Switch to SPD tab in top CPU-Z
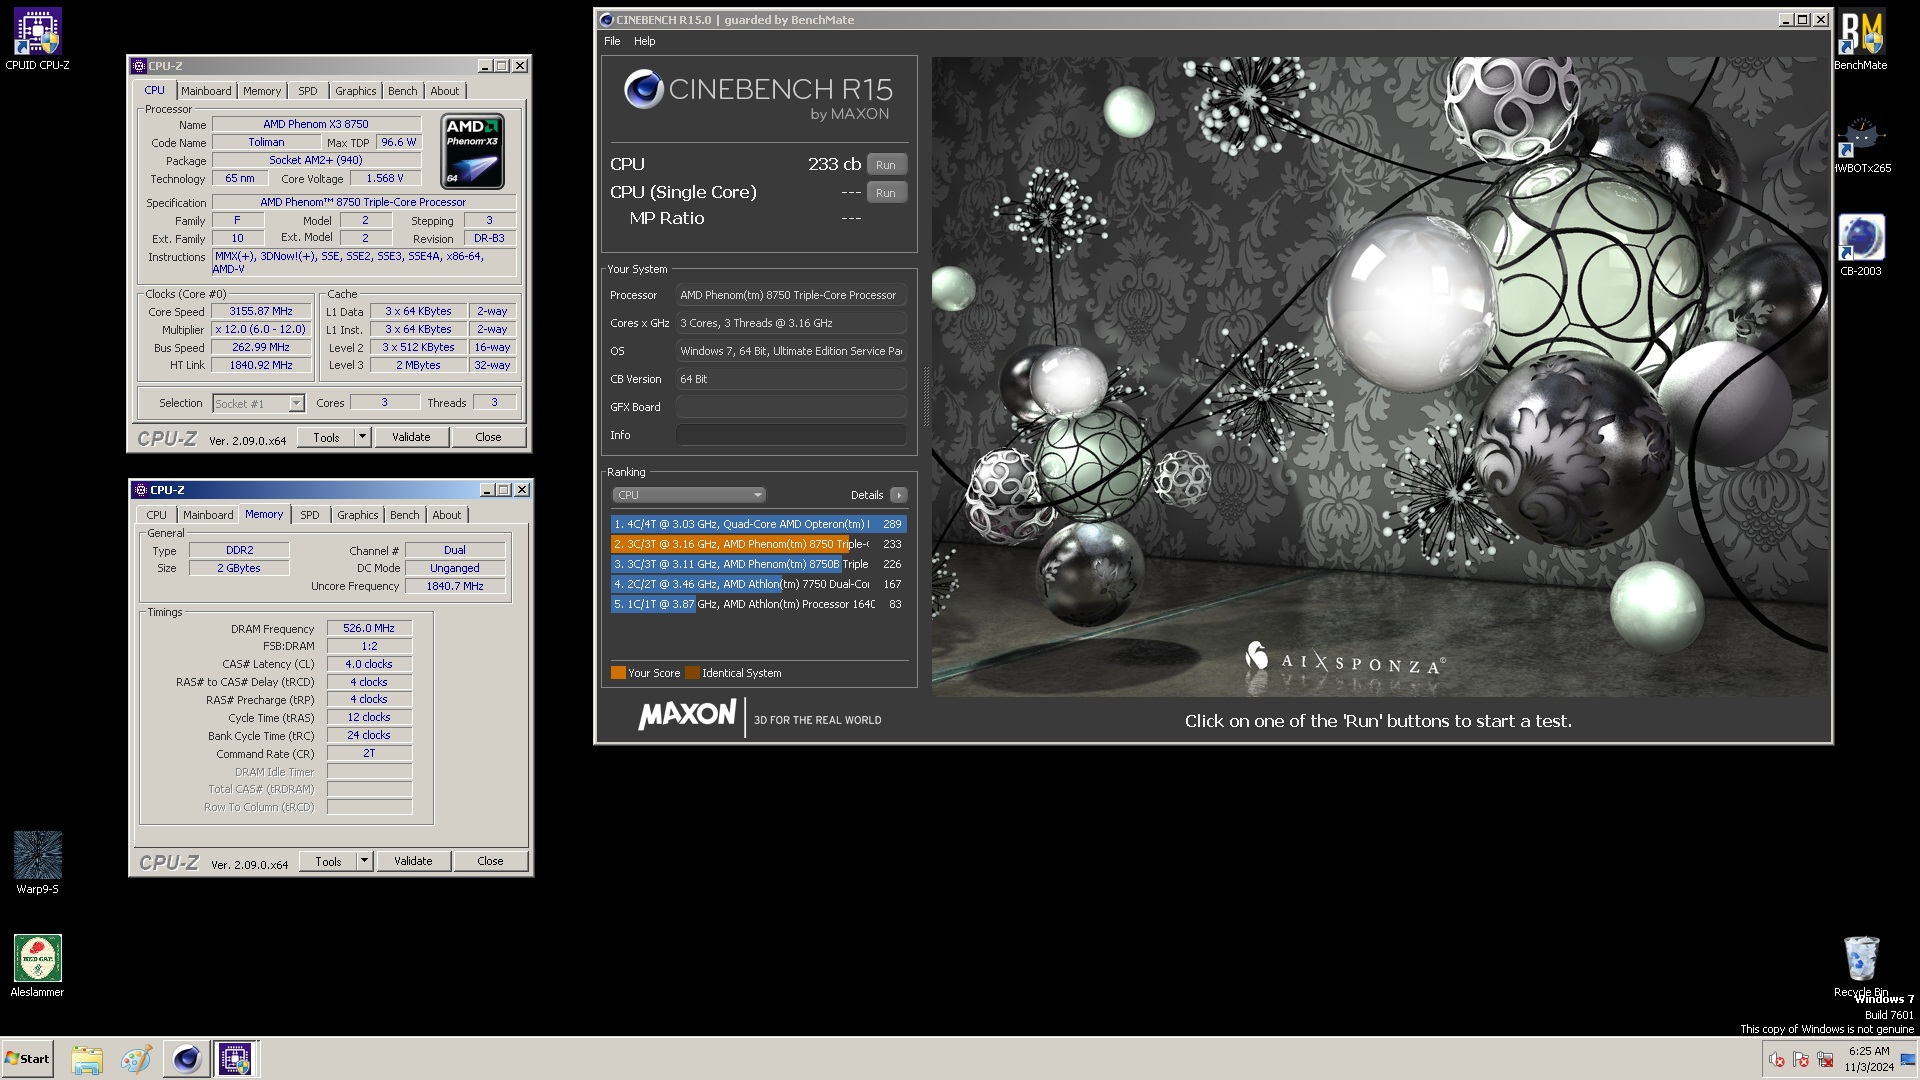Image resolution: width=1920 pixels, height=1080 pixels. (308, 91)
